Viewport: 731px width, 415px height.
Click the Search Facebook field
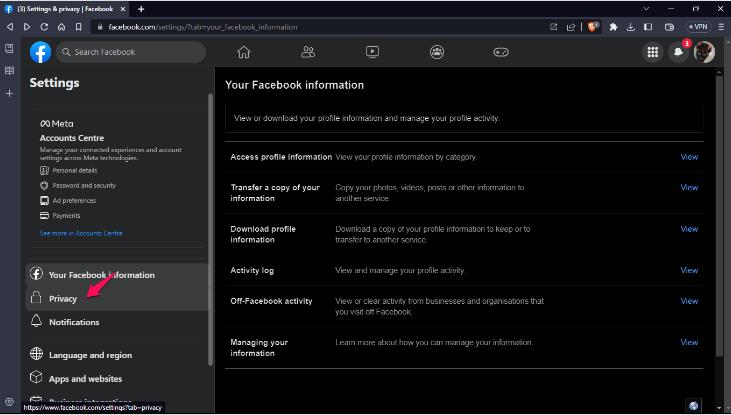point(131,52)
